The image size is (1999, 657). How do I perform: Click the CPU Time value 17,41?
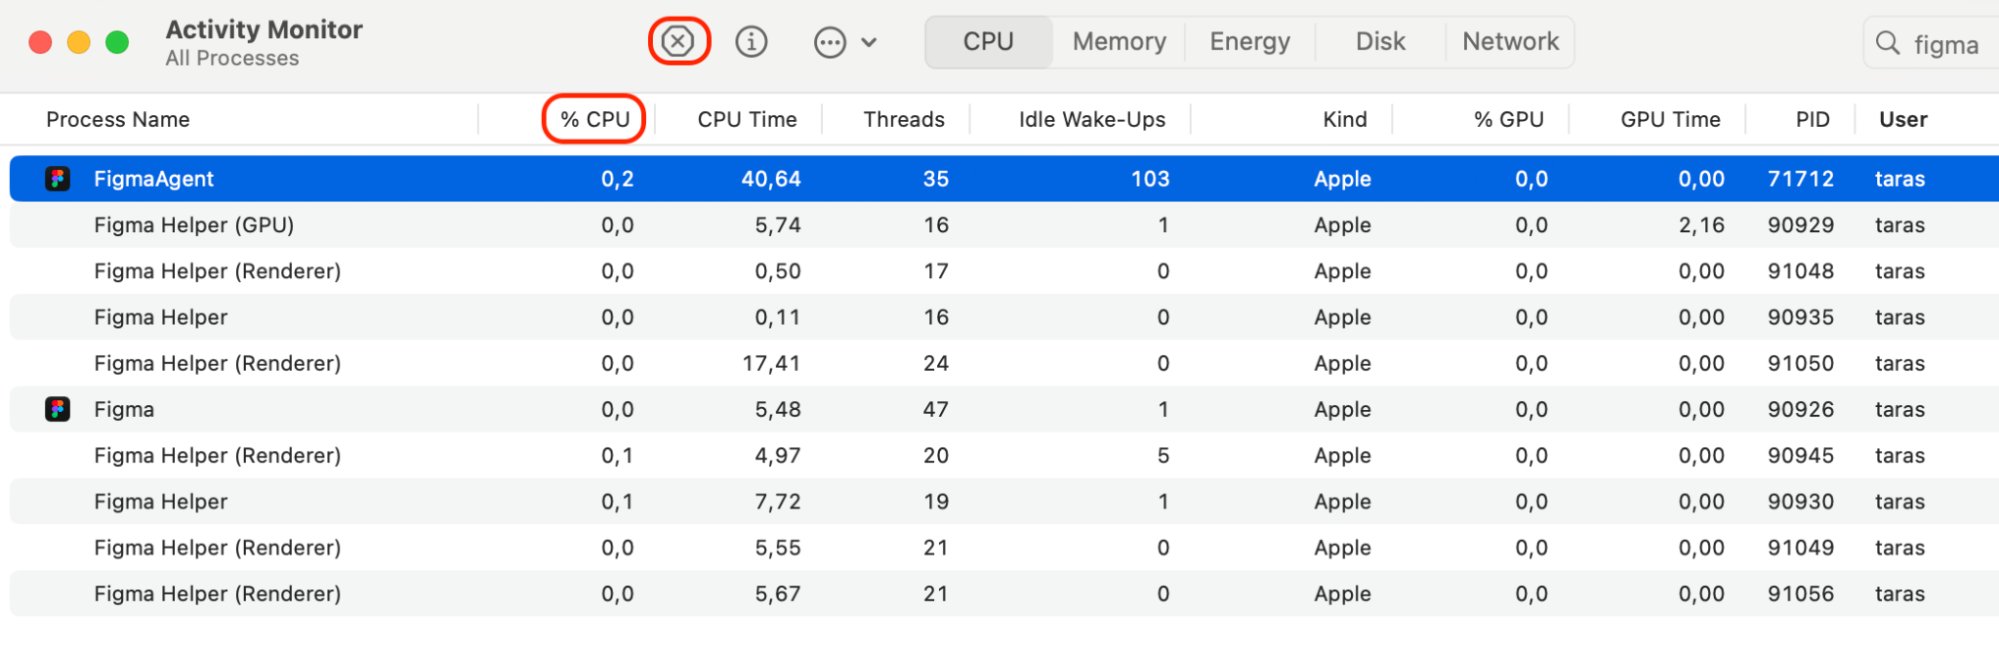tap(771, 363)
